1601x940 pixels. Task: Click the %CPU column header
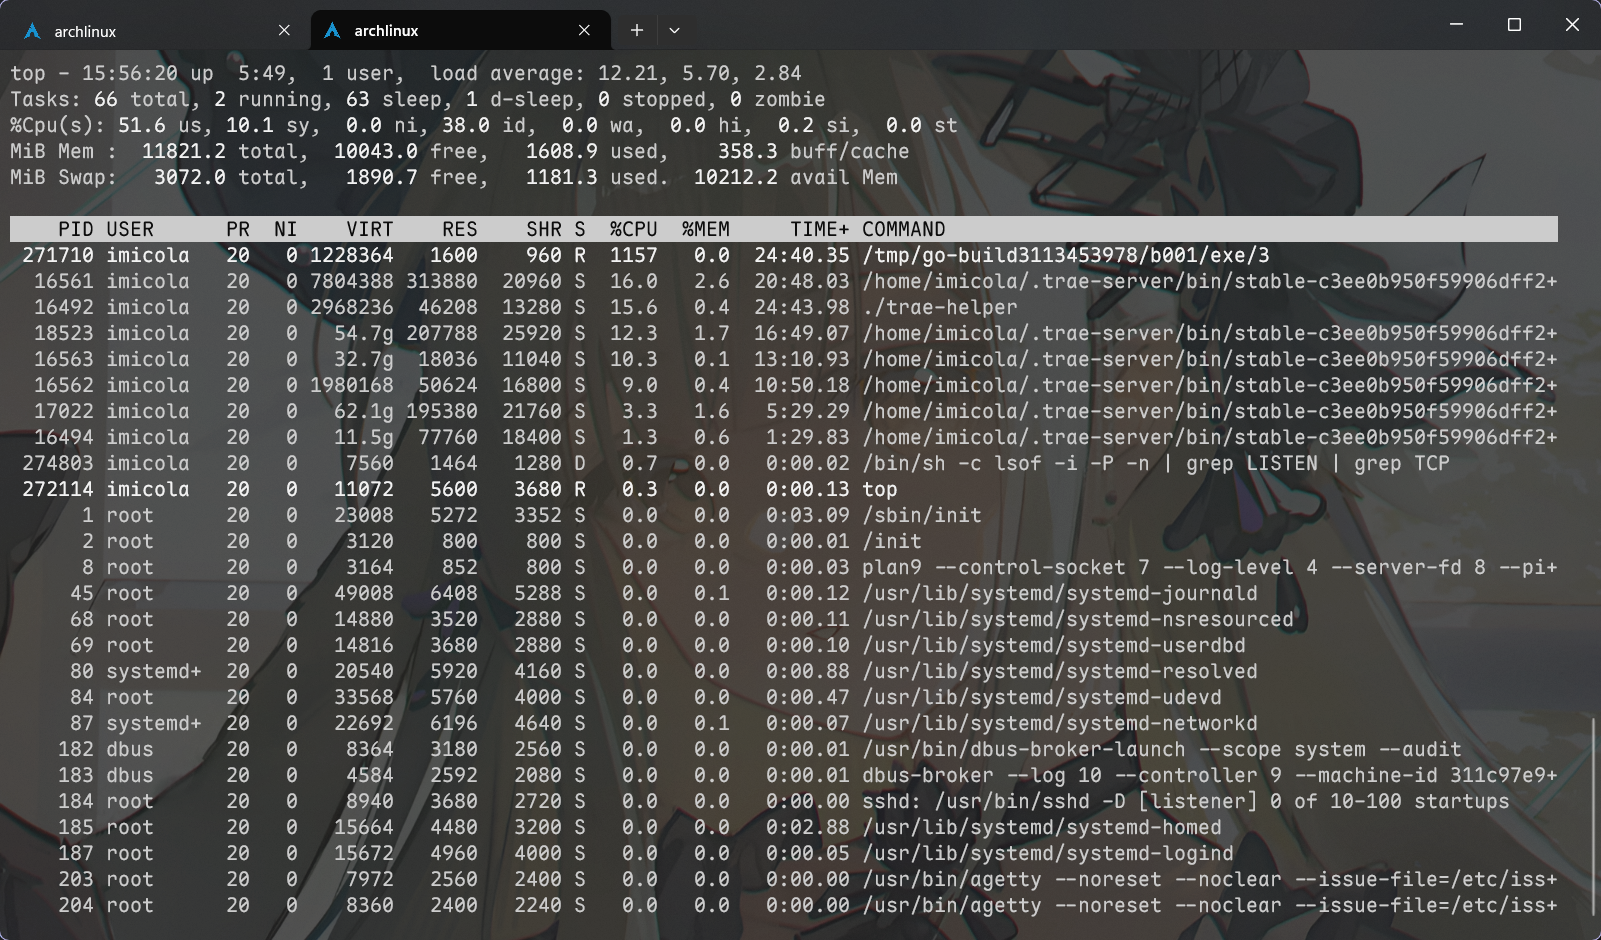tap(633, 229)
